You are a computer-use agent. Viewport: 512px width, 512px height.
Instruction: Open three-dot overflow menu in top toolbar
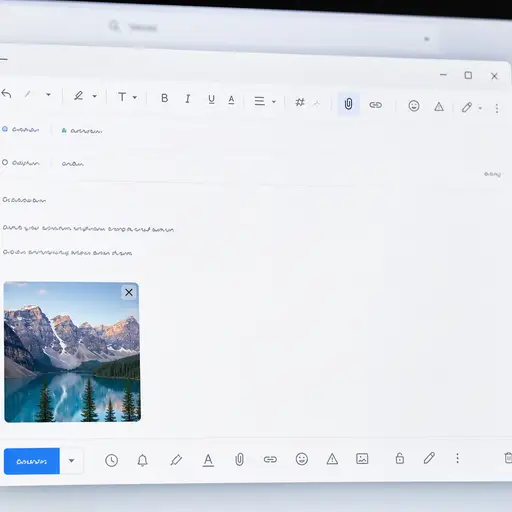497,108
